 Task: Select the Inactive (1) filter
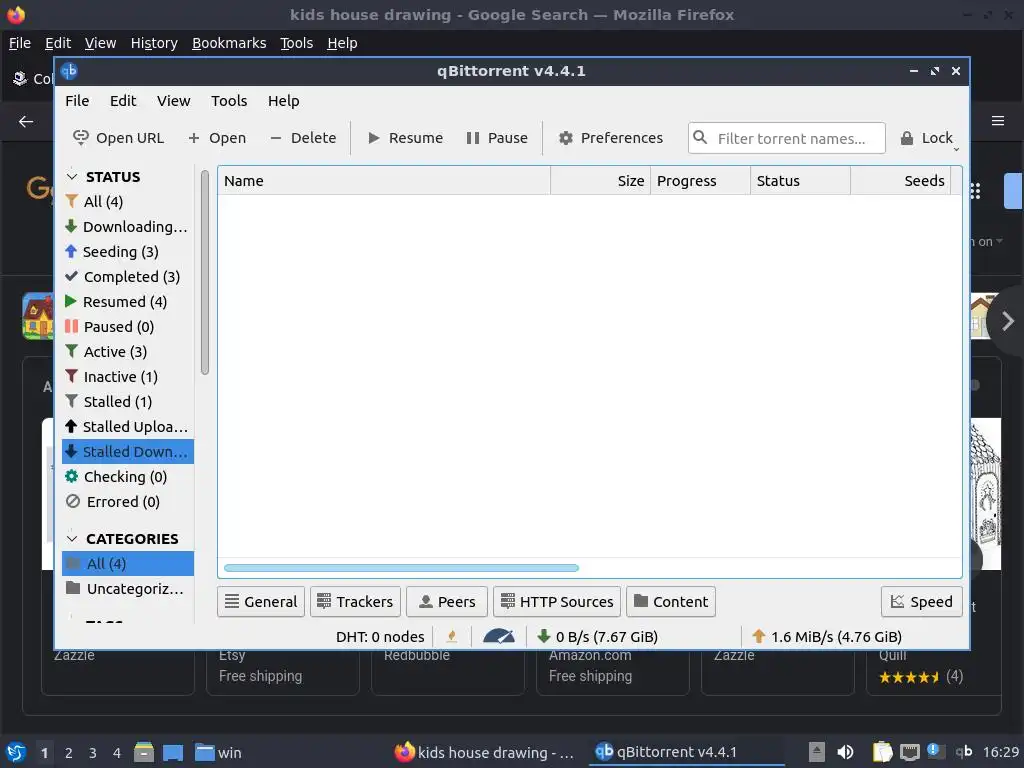tap(128, 377)
